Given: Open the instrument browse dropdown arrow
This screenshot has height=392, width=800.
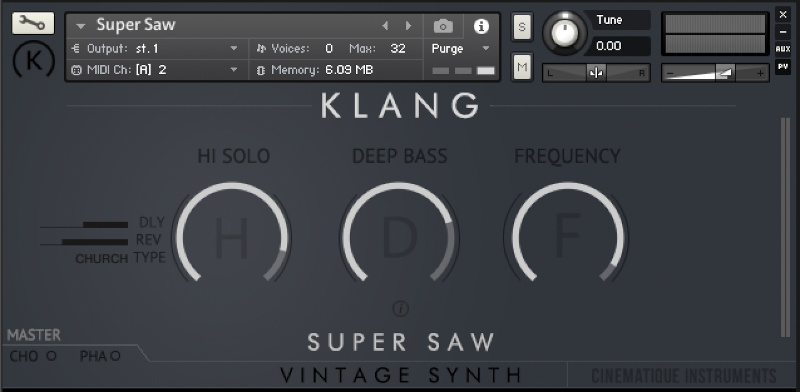Looking at the screenshot, I should [x=81, y=26].
